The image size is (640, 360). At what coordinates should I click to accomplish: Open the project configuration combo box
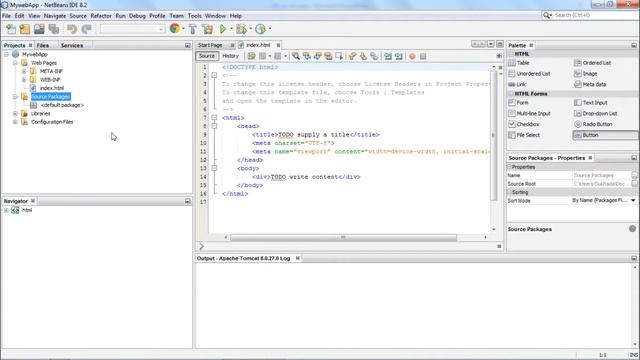pyautogui.click(x=133, y=29)
